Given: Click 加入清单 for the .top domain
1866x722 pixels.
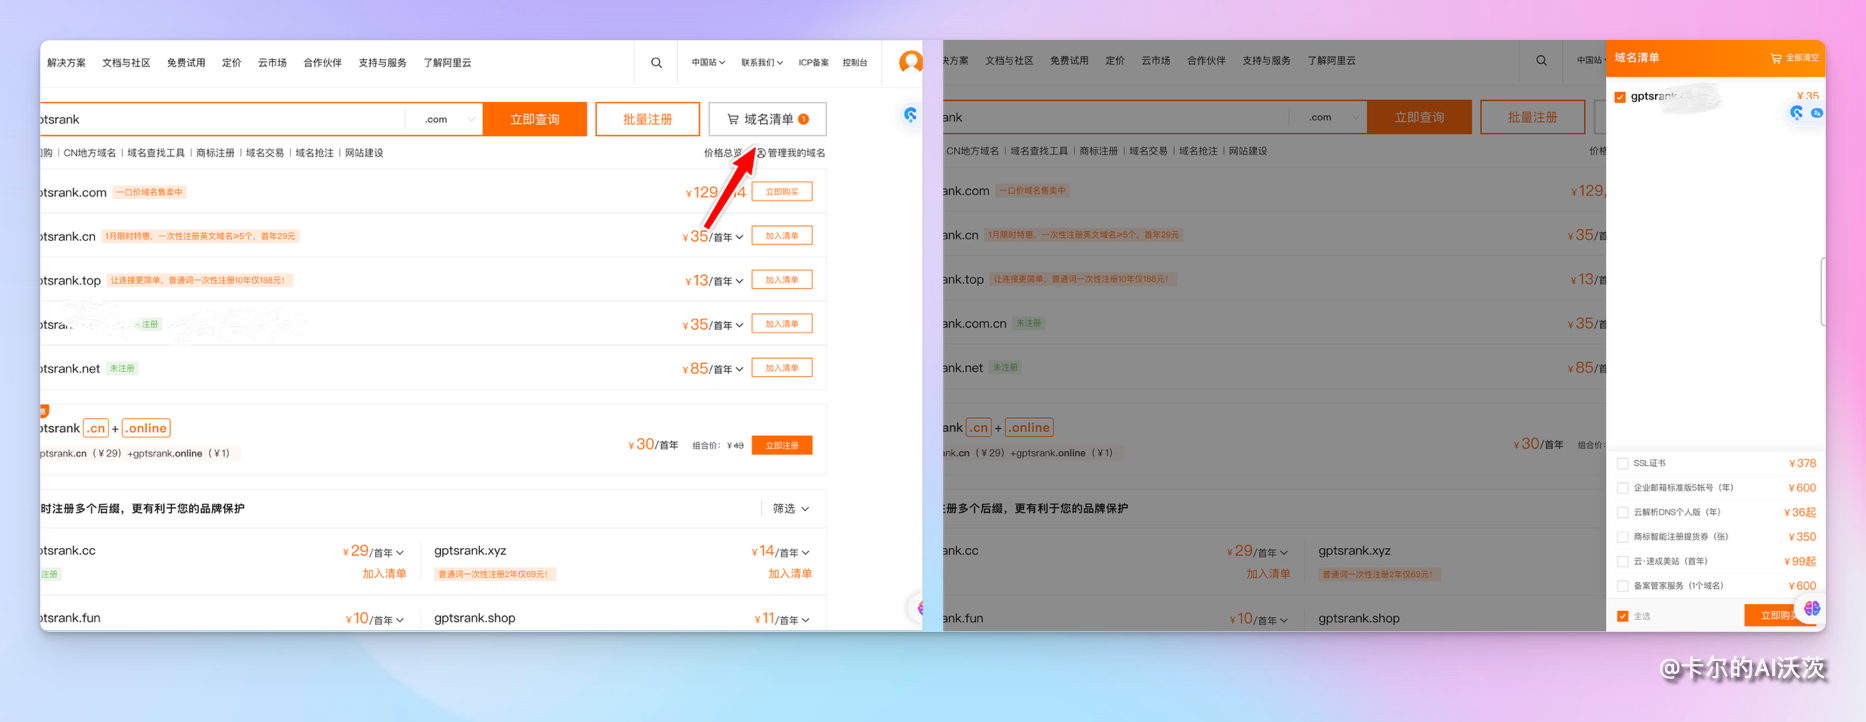Looking at the screenshot, I should pos(782,280).
